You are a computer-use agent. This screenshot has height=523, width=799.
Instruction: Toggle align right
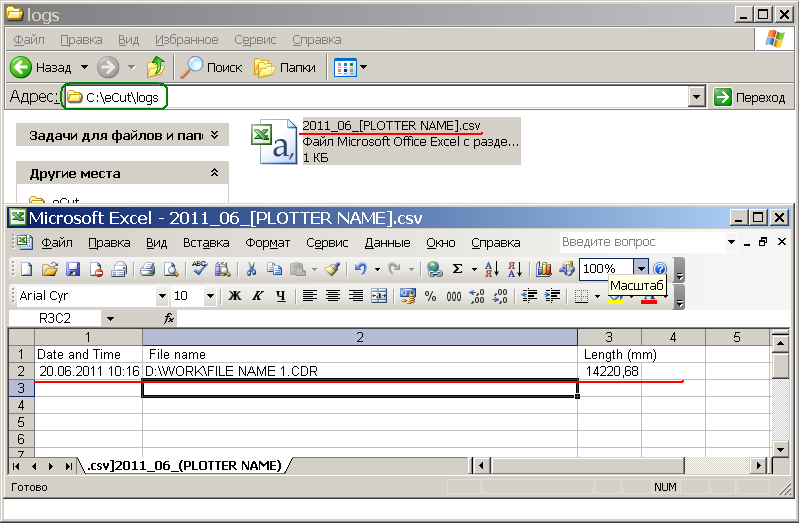point(356,296)
